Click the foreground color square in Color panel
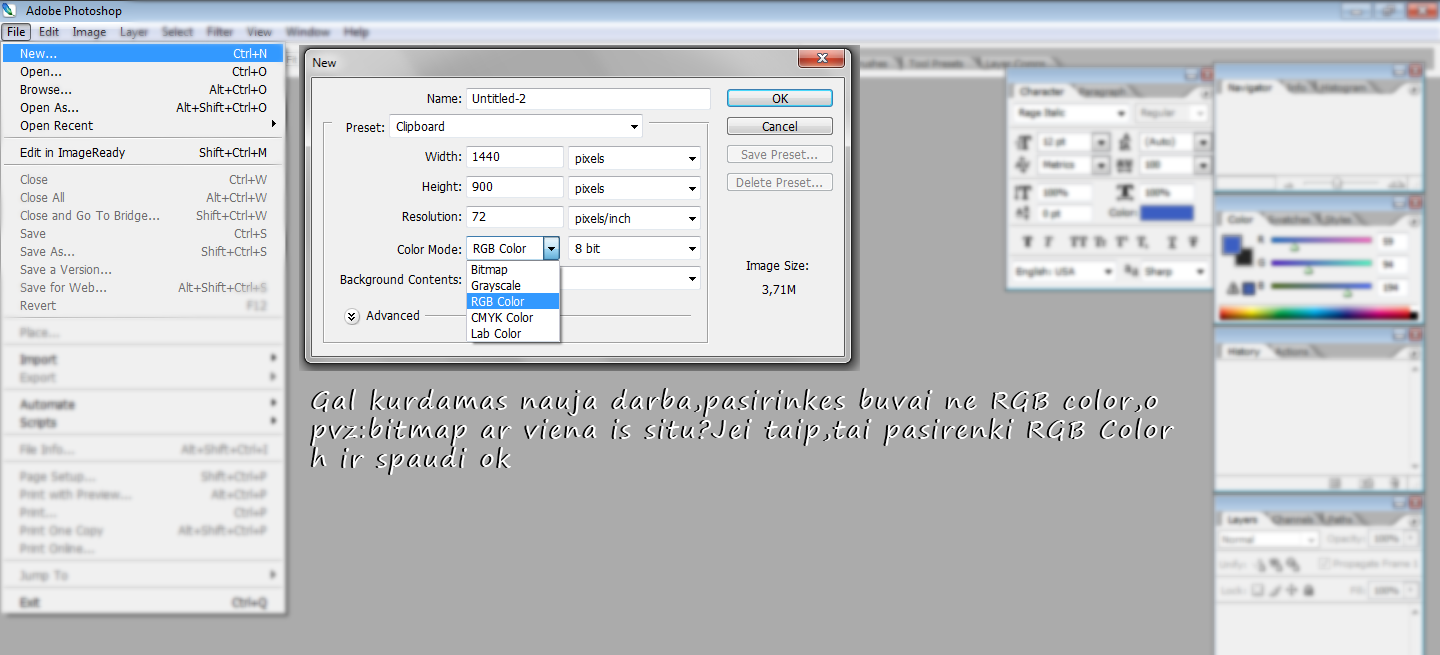The height and width of the screenshot is (655, 1440). 1234,245
